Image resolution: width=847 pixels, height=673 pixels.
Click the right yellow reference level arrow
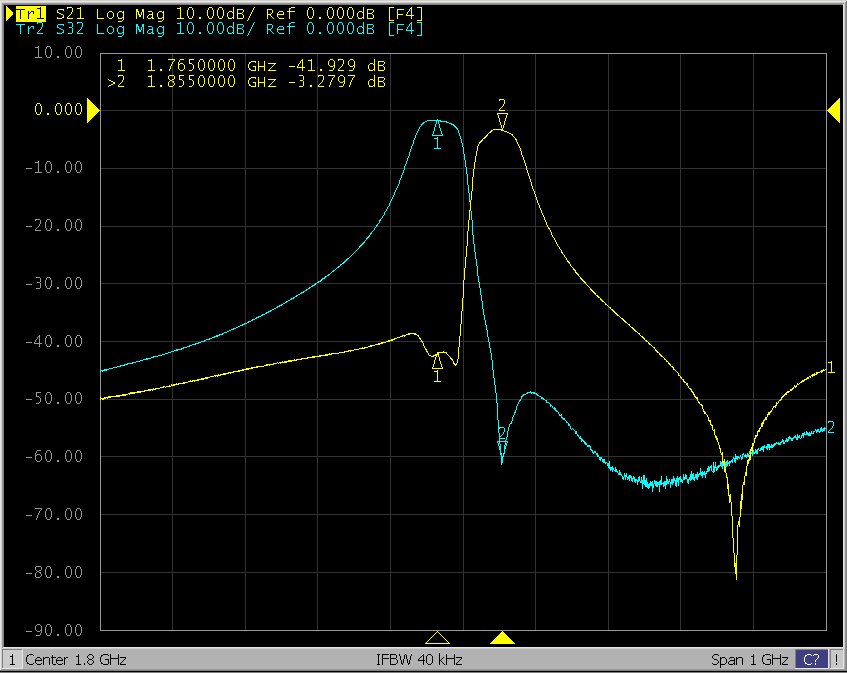click(833, 112)
